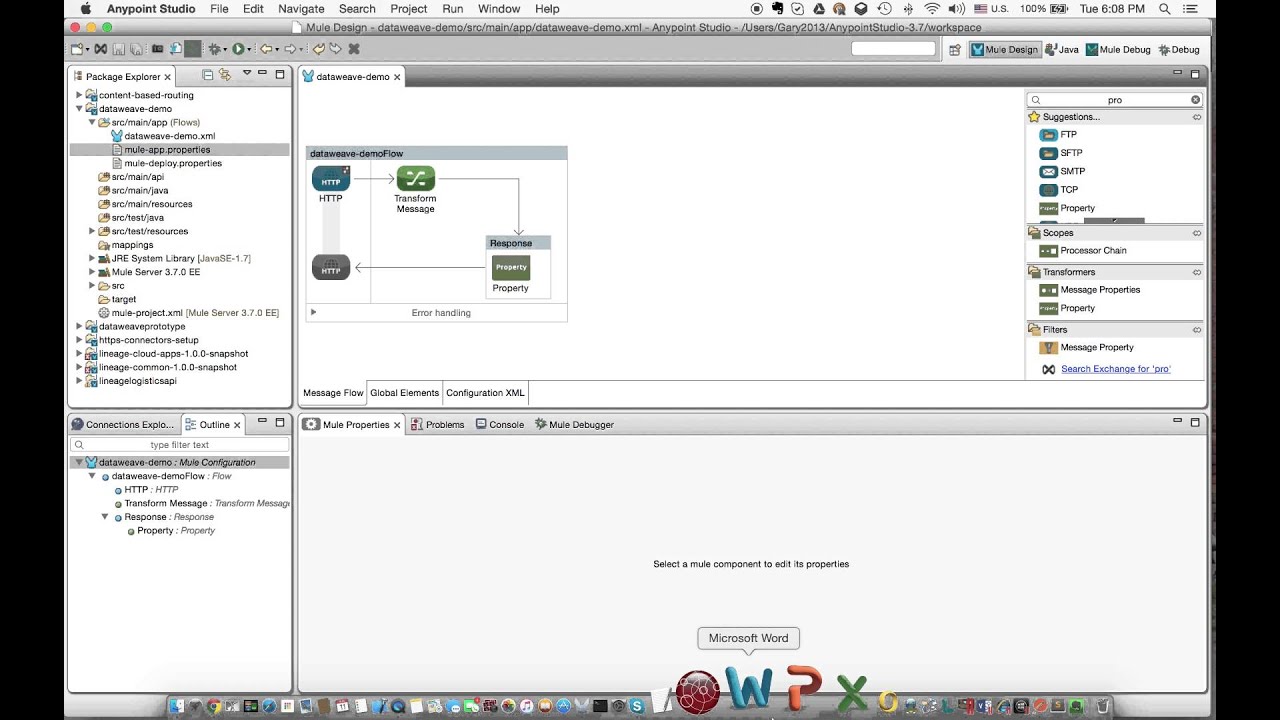
Task: Pick FTP from palette suggestions
Action: [x=1059, y=135]
